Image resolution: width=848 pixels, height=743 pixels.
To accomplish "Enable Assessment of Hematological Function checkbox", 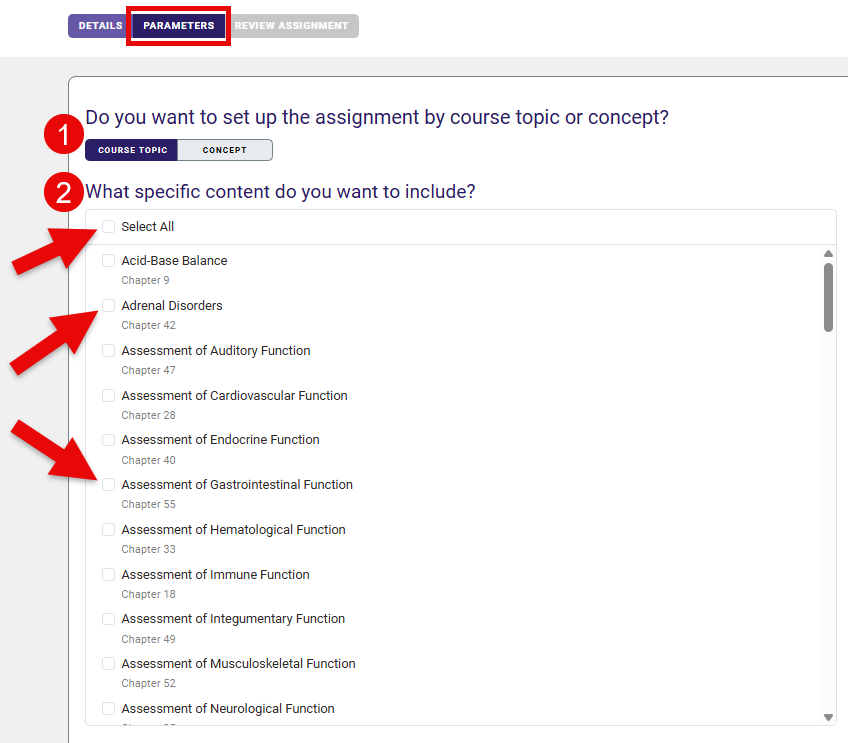I will tap(108, 530).
